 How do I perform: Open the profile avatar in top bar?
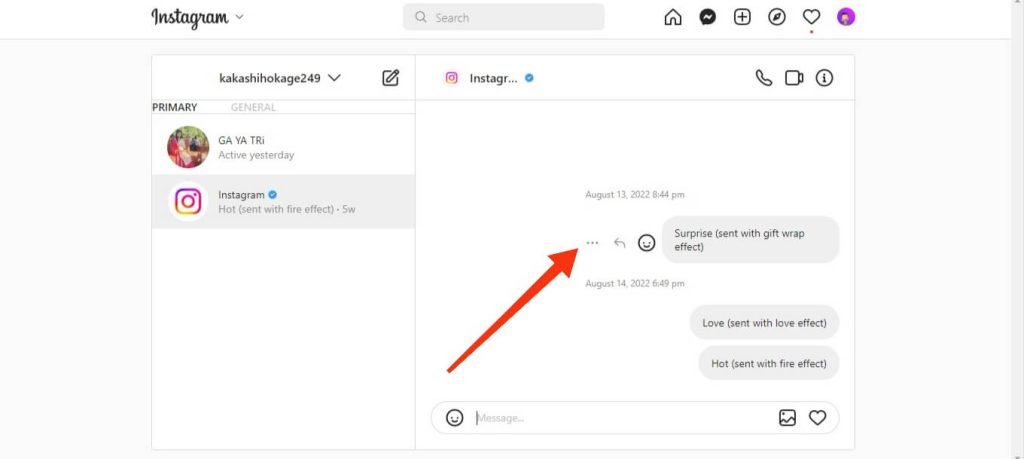pos(846,18)
